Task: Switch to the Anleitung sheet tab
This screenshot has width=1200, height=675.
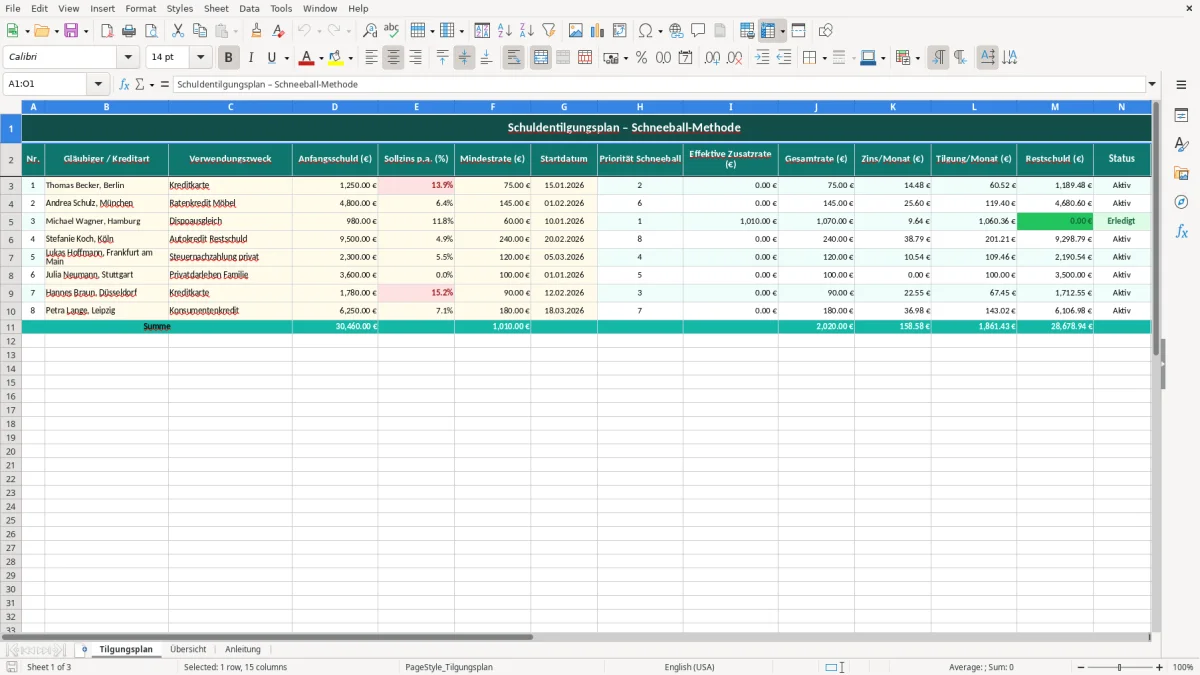Action: (243, 649)
